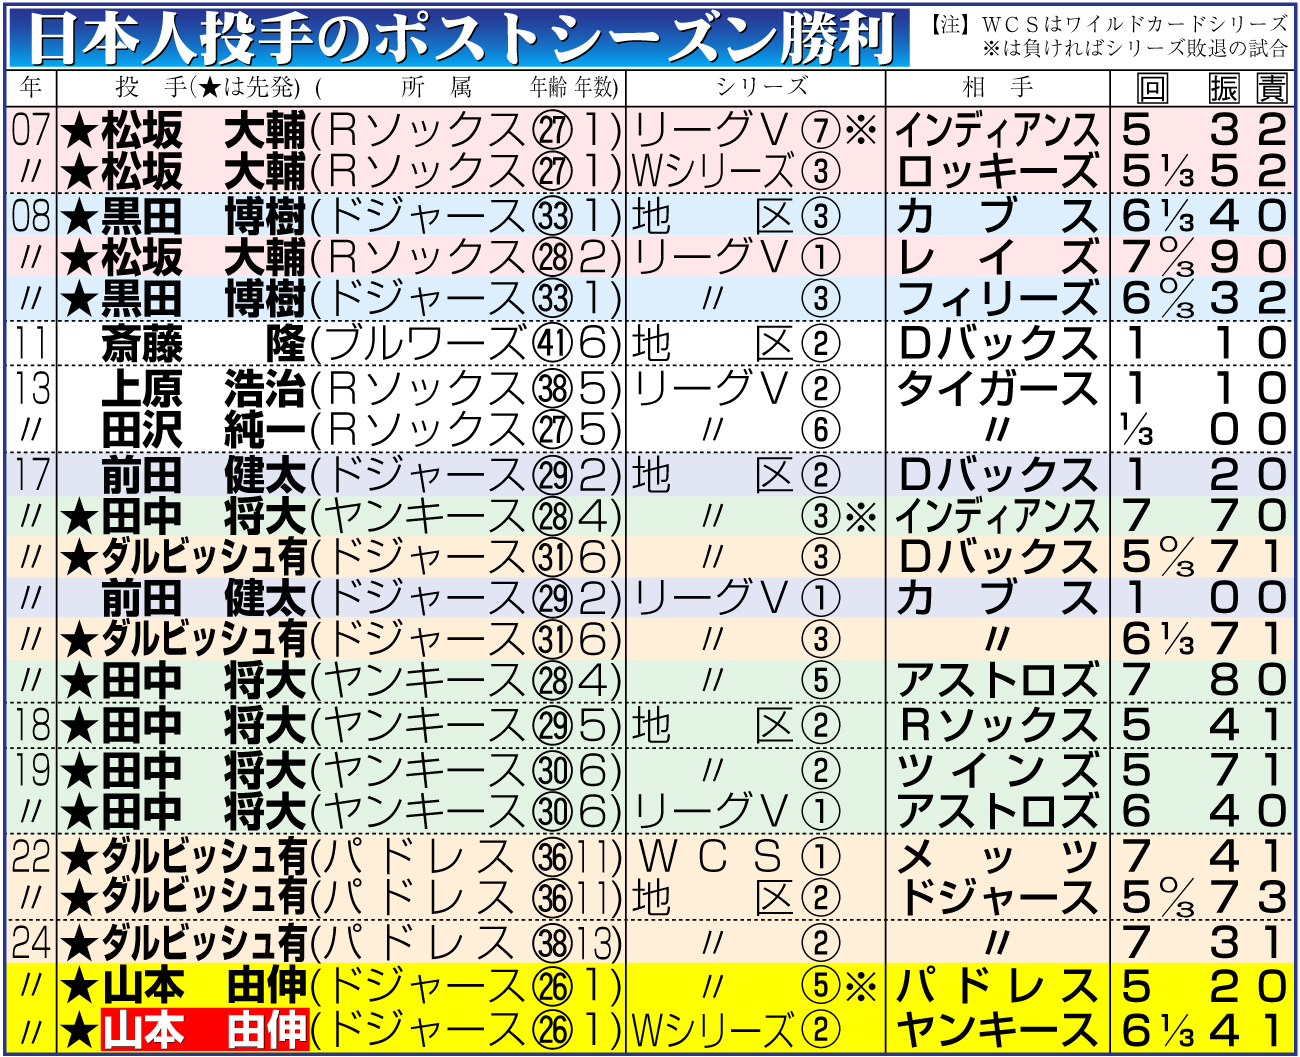Click the pitcher name 田沢 純一

click(x=203, y=430)
